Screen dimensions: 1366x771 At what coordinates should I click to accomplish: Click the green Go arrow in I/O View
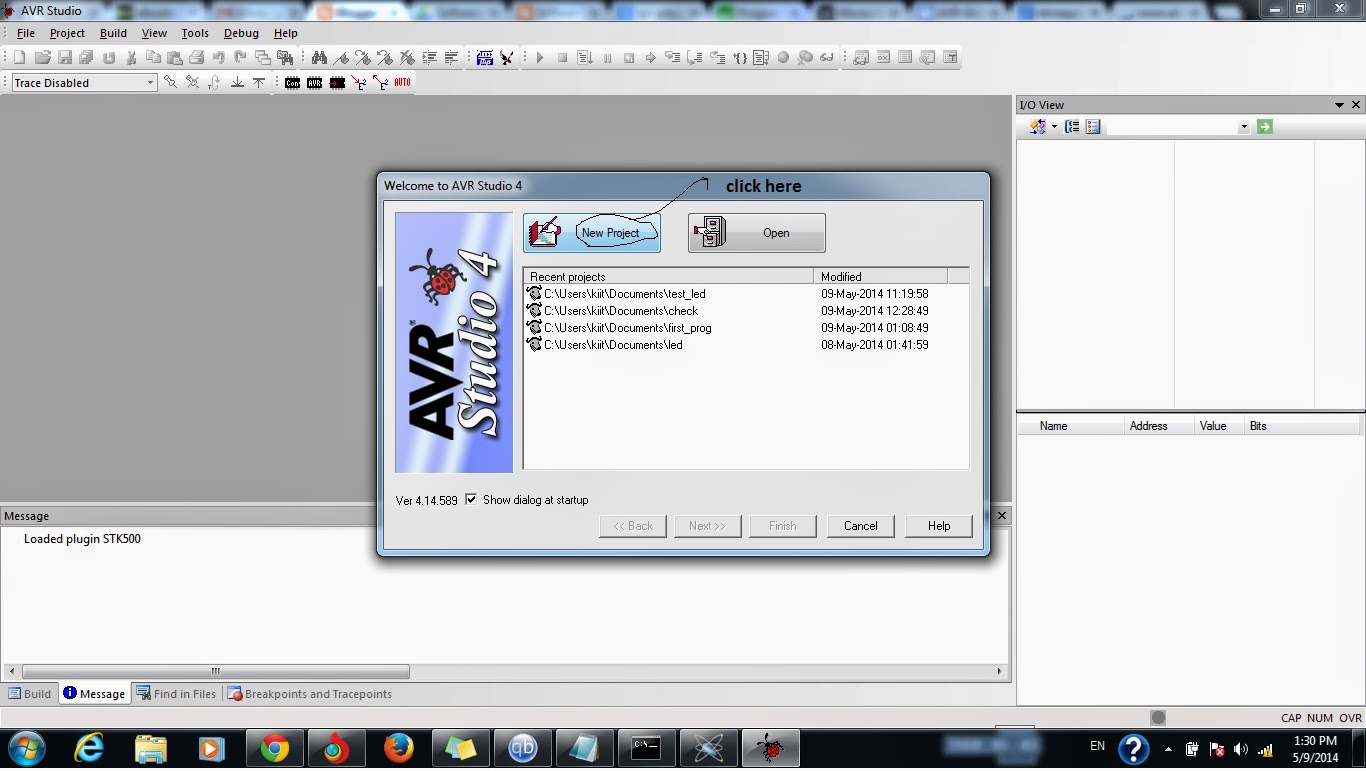point(1265,127)
